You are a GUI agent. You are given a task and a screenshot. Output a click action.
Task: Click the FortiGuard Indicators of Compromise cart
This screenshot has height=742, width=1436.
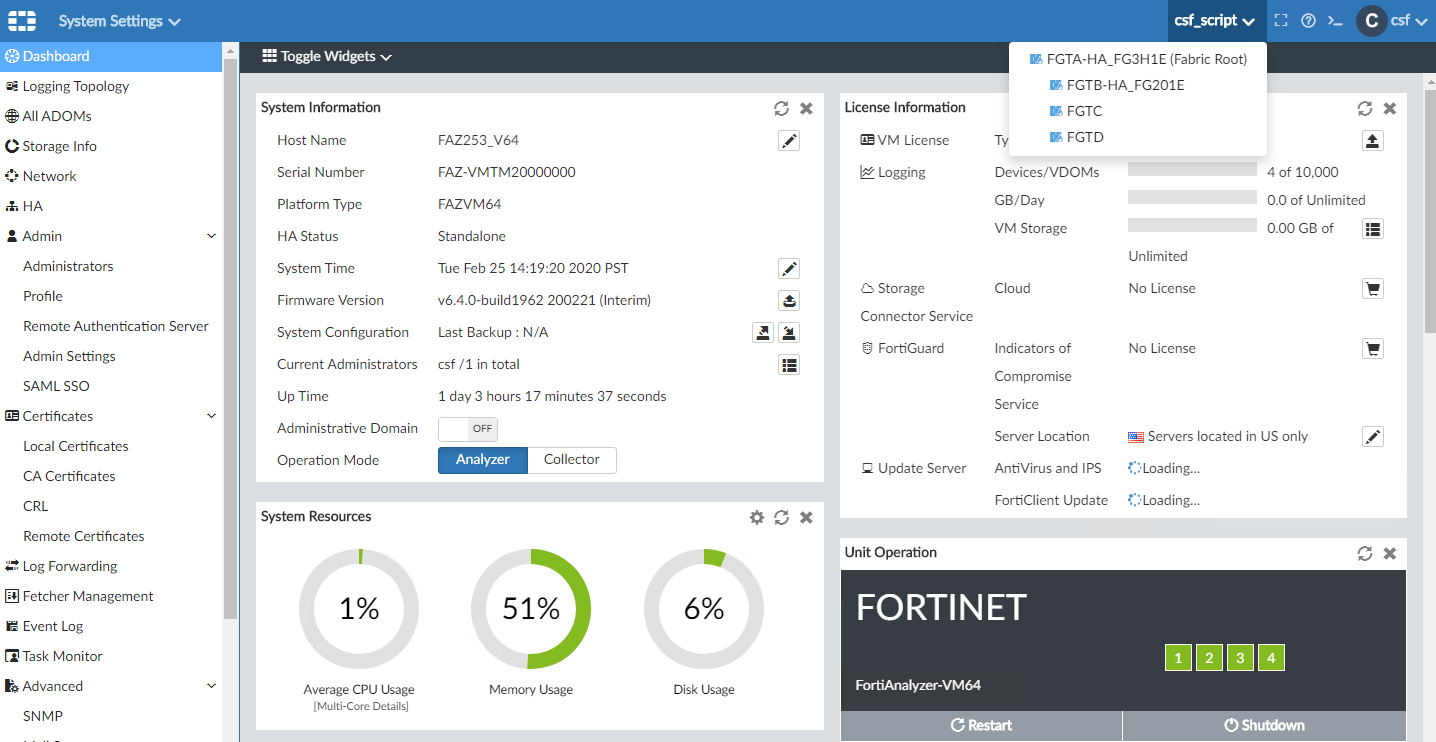tap(1373, 349)
